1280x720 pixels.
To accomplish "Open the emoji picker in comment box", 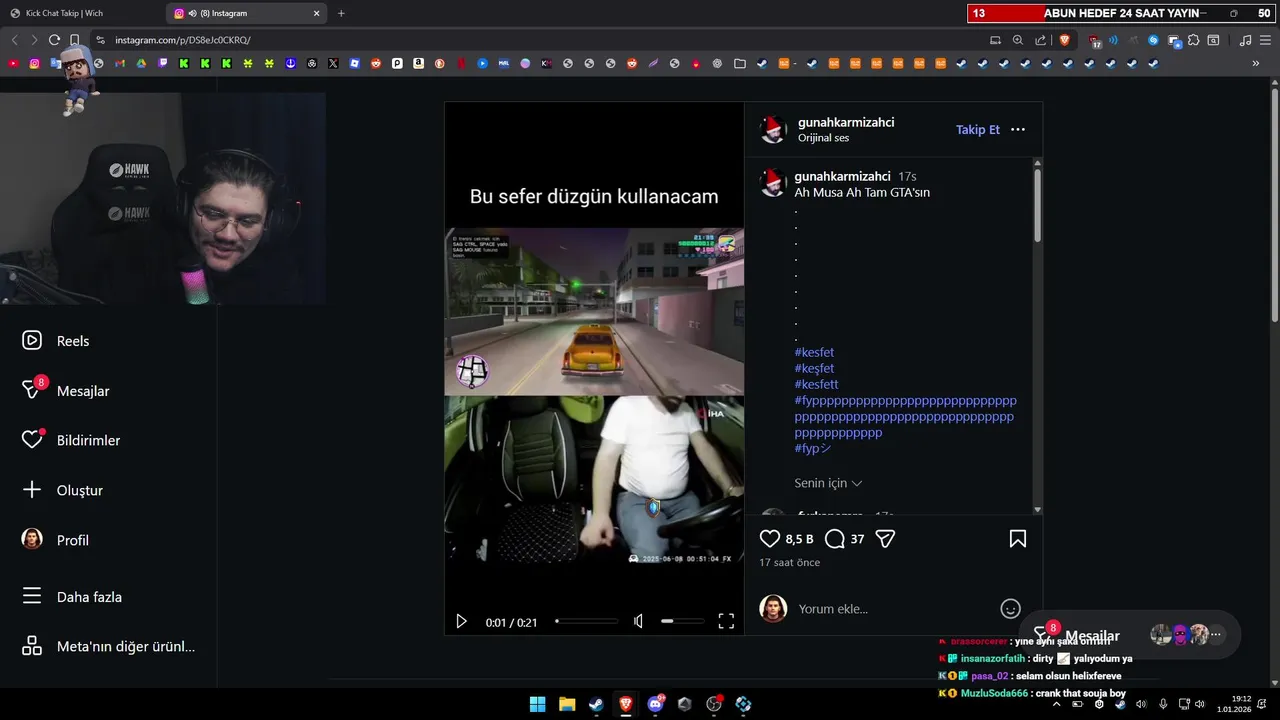I will click(x=1010, y=609).
